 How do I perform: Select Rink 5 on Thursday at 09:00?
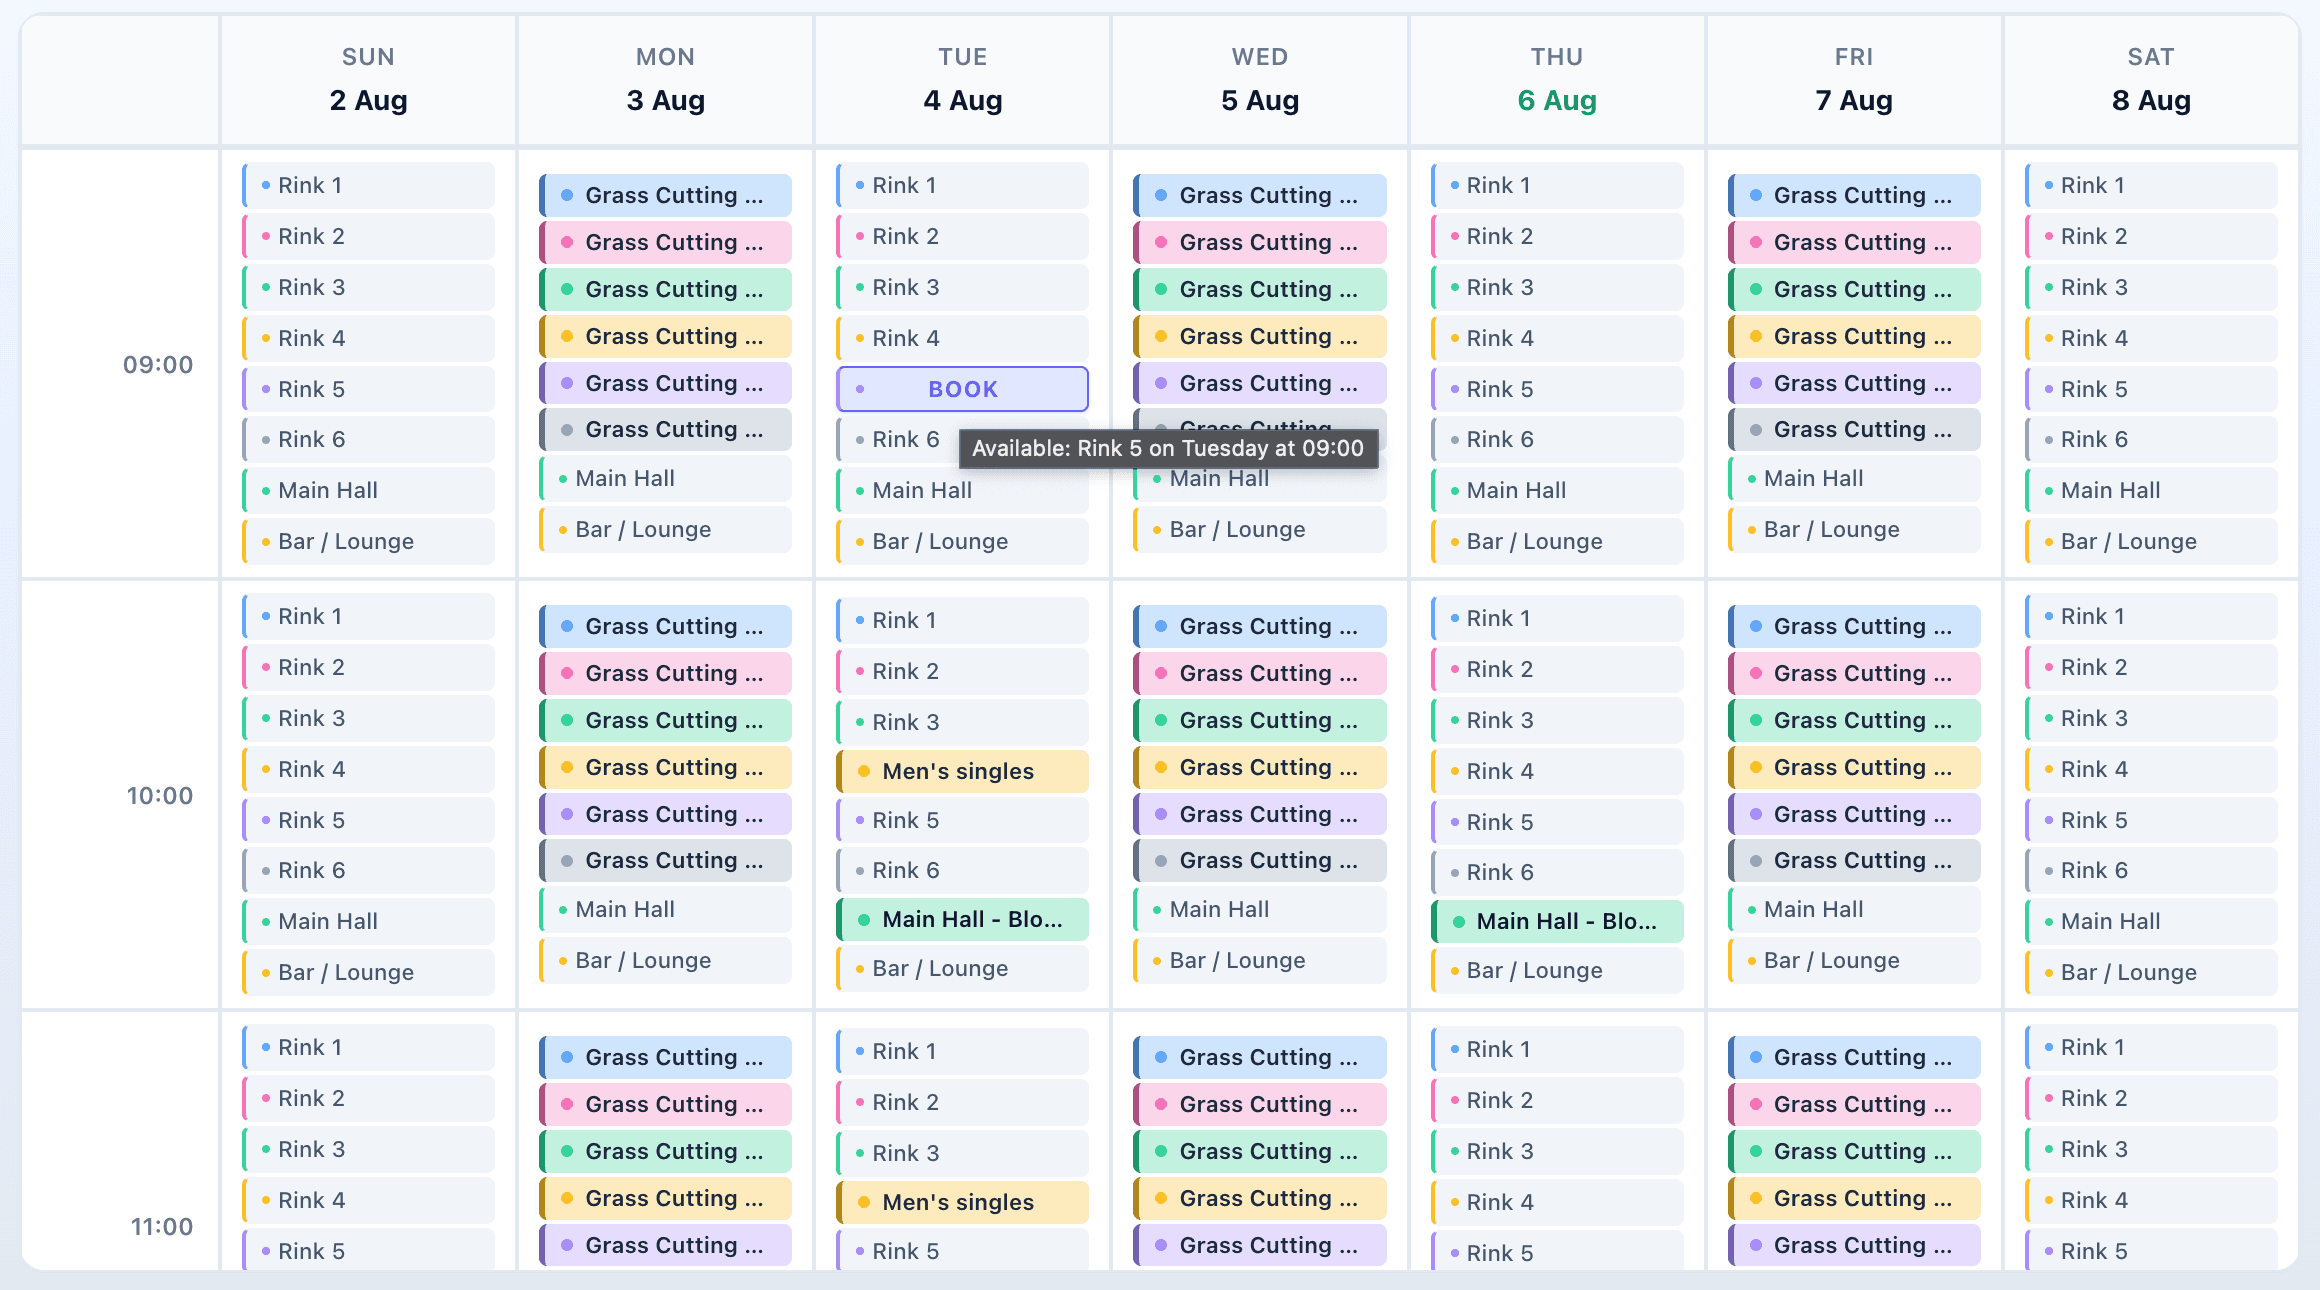pyautogui.click(x=1557, y=389)
